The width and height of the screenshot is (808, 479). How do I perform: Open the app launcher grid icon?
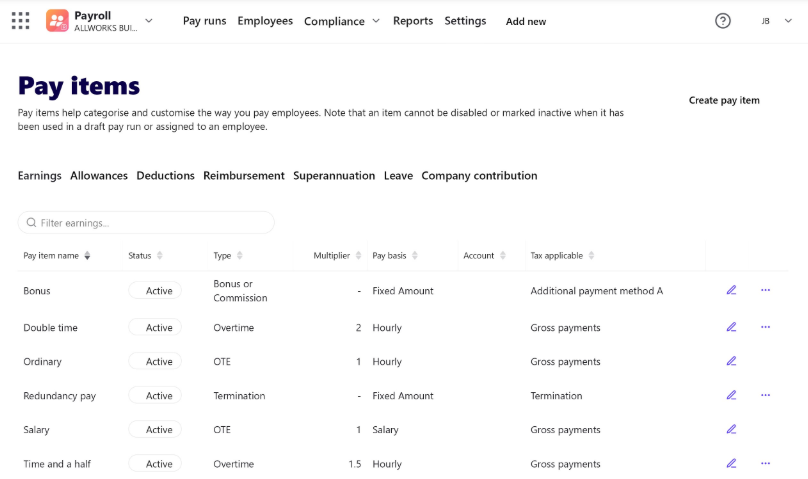coord(21,21)
